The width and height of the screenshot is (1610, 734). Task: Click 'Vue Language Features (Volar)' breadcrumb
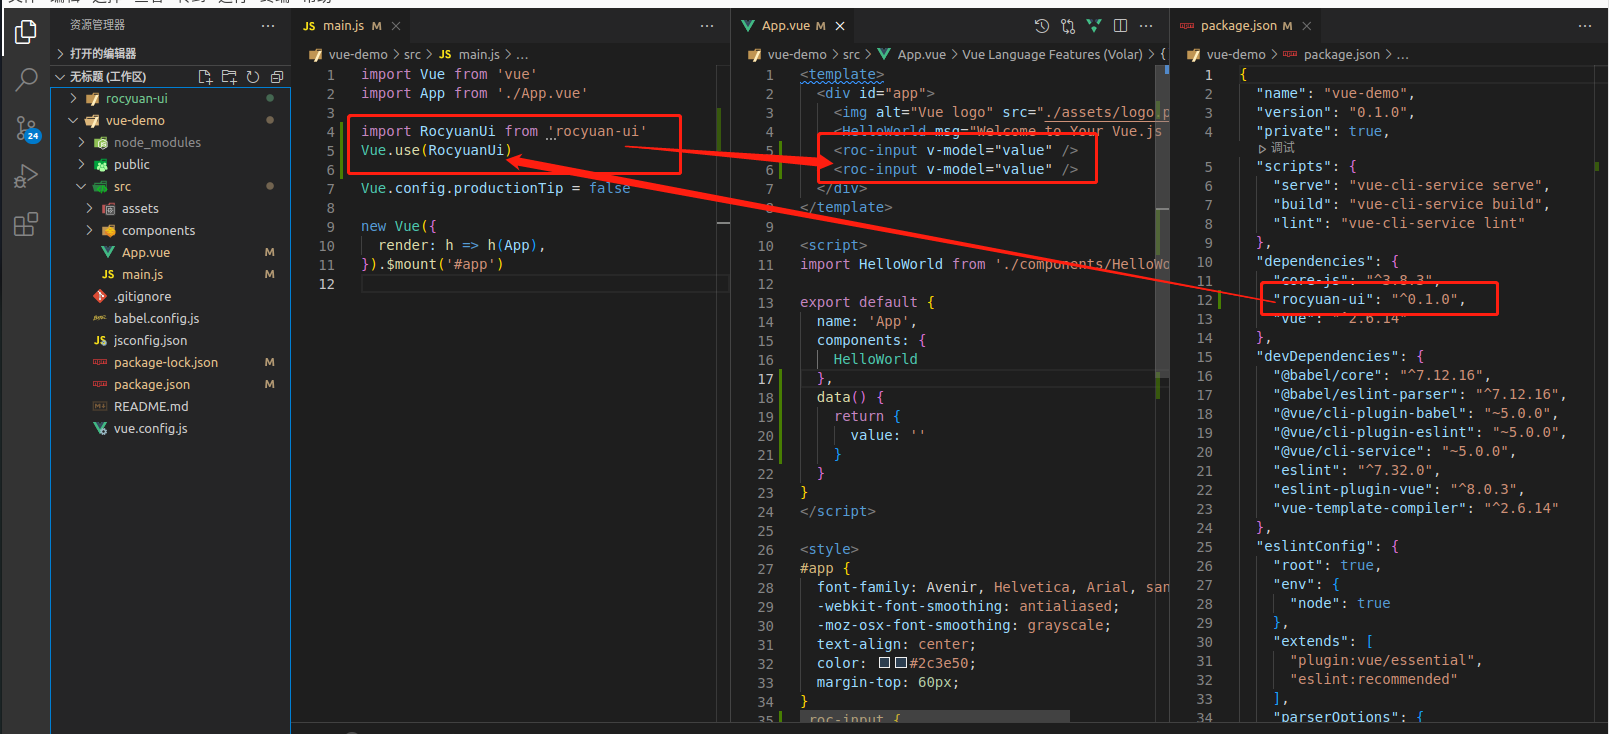[1052, 55]
